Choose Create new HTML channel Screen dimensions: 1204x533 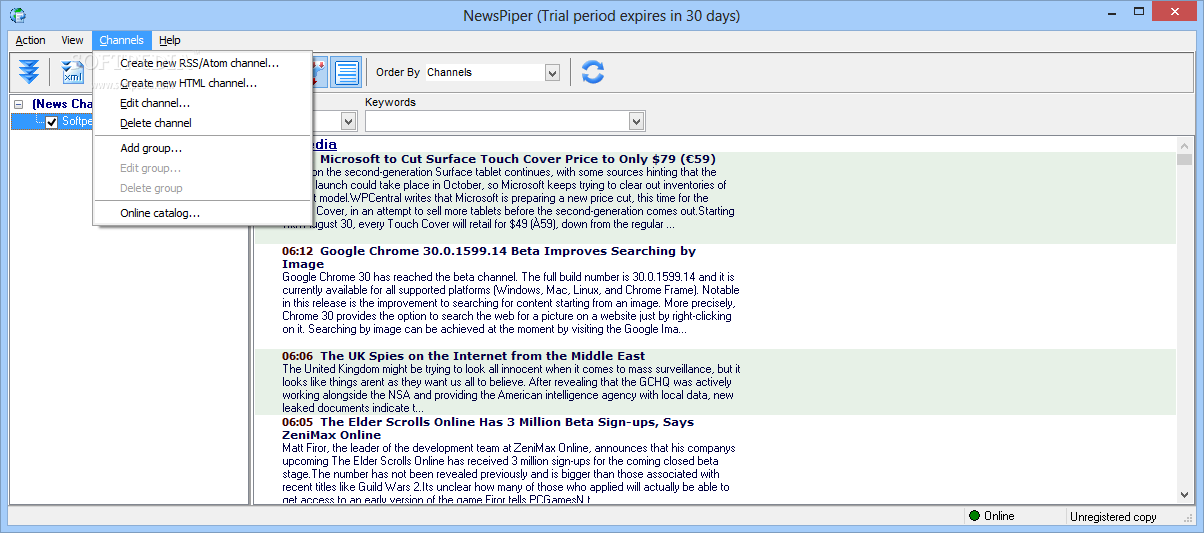(x=202, y=83)
